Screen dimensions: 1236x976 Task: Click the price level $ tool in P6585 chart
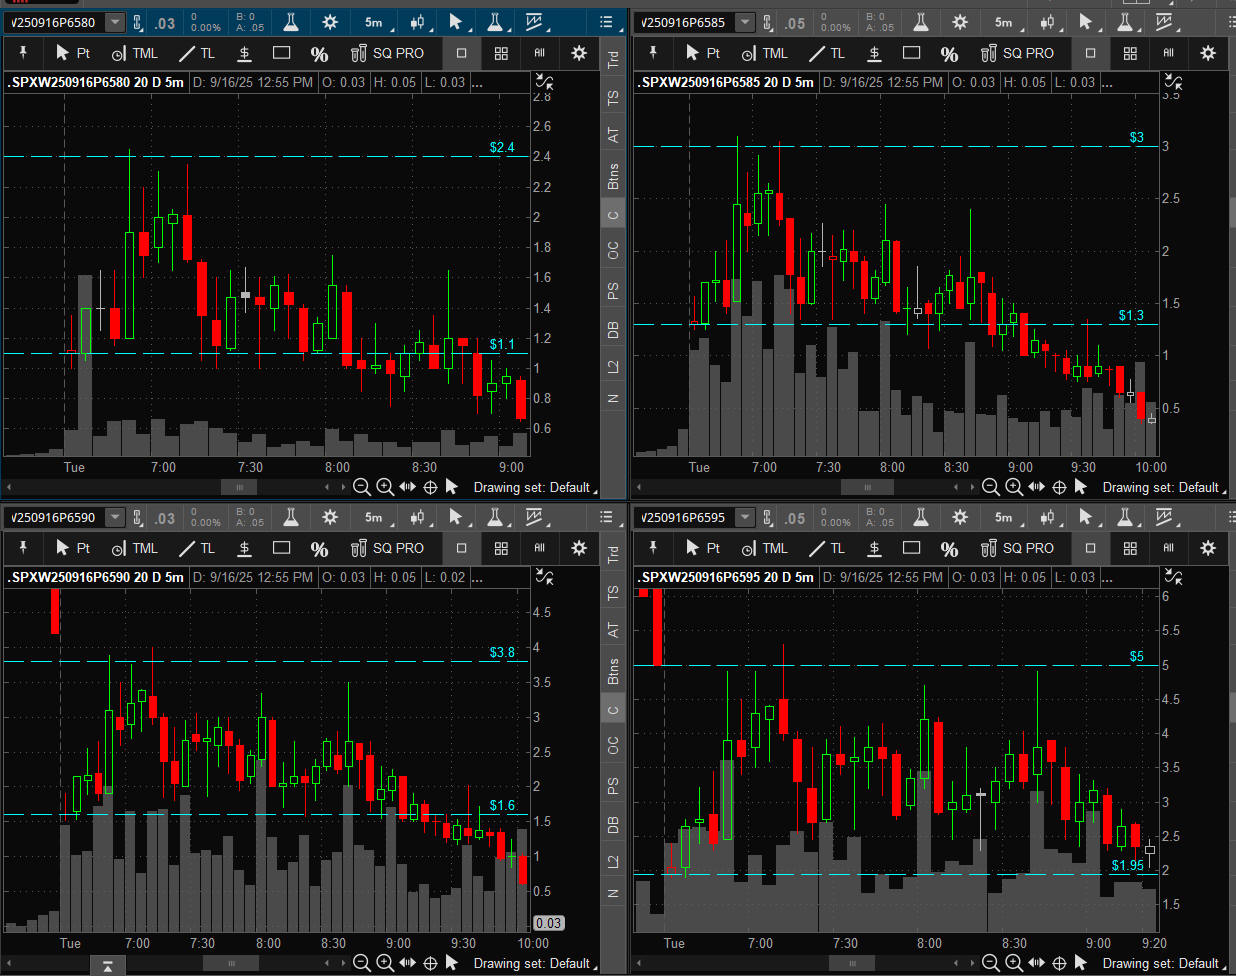pos(874,53)
